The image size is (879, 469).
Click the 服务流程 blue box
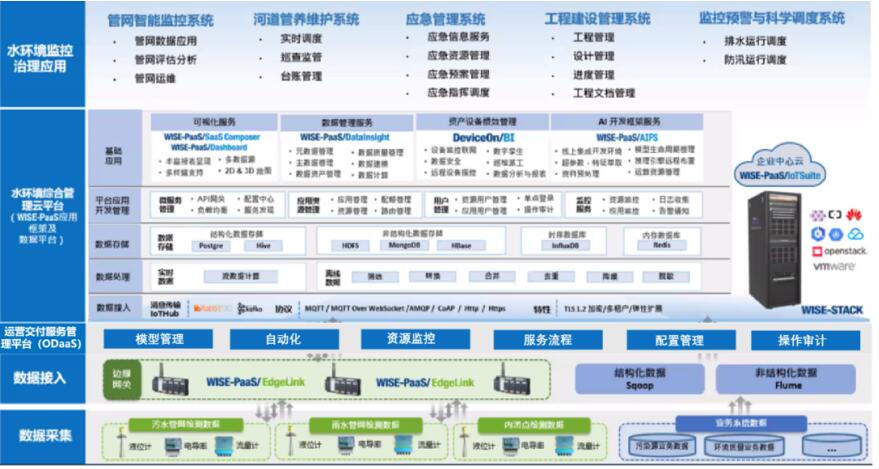pyautogui.click(x=548, y=340)
